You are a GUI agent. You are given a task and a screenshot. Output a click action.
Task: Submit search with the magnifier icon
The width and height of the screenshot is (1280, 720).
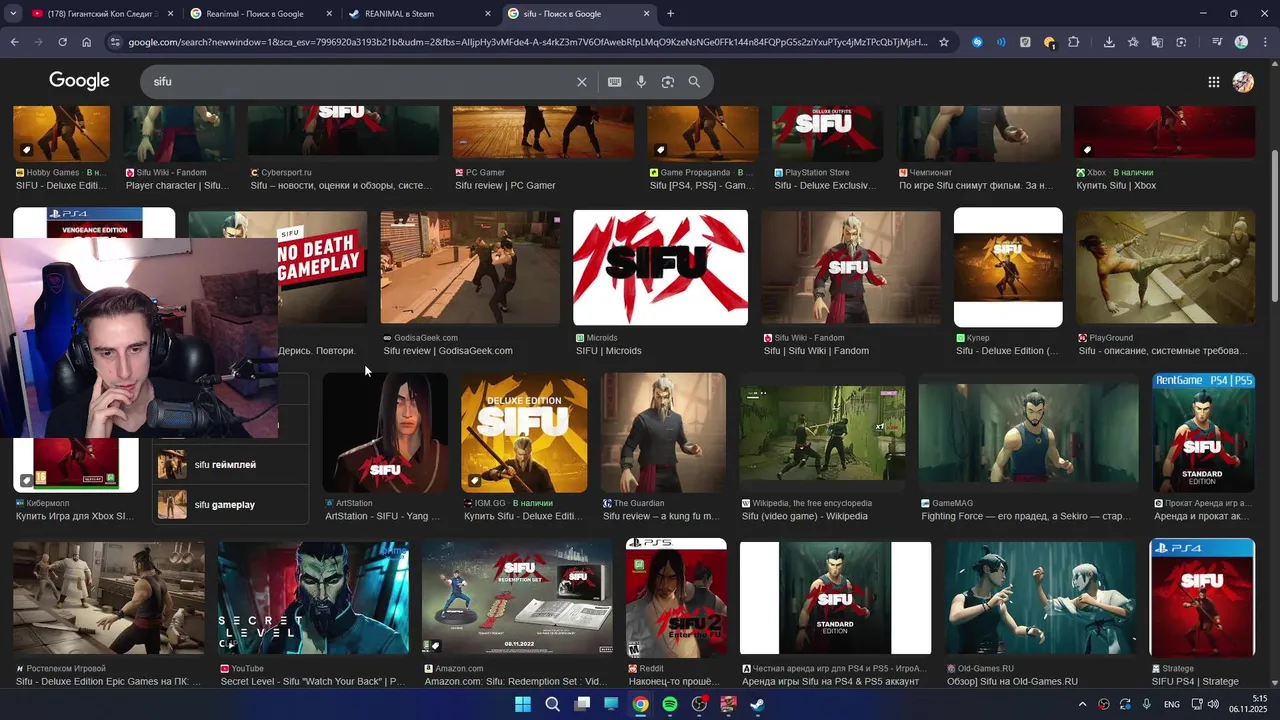click(694, 82)
